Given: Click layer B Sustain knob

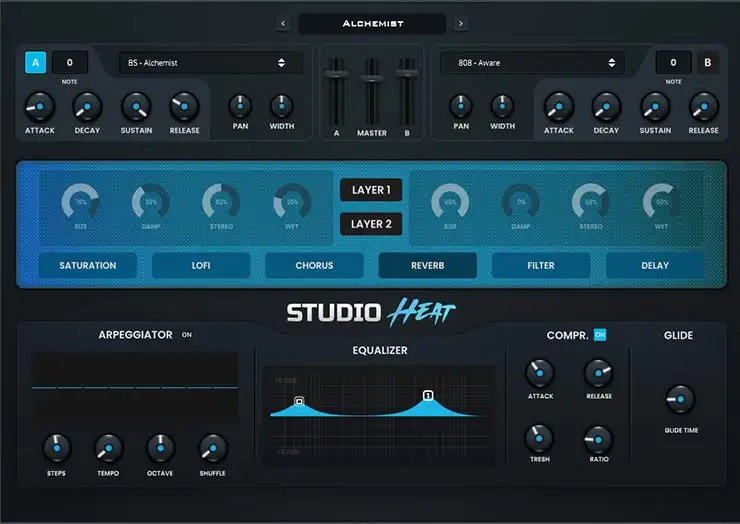Looking at the screenshot, I should (655, 107).
